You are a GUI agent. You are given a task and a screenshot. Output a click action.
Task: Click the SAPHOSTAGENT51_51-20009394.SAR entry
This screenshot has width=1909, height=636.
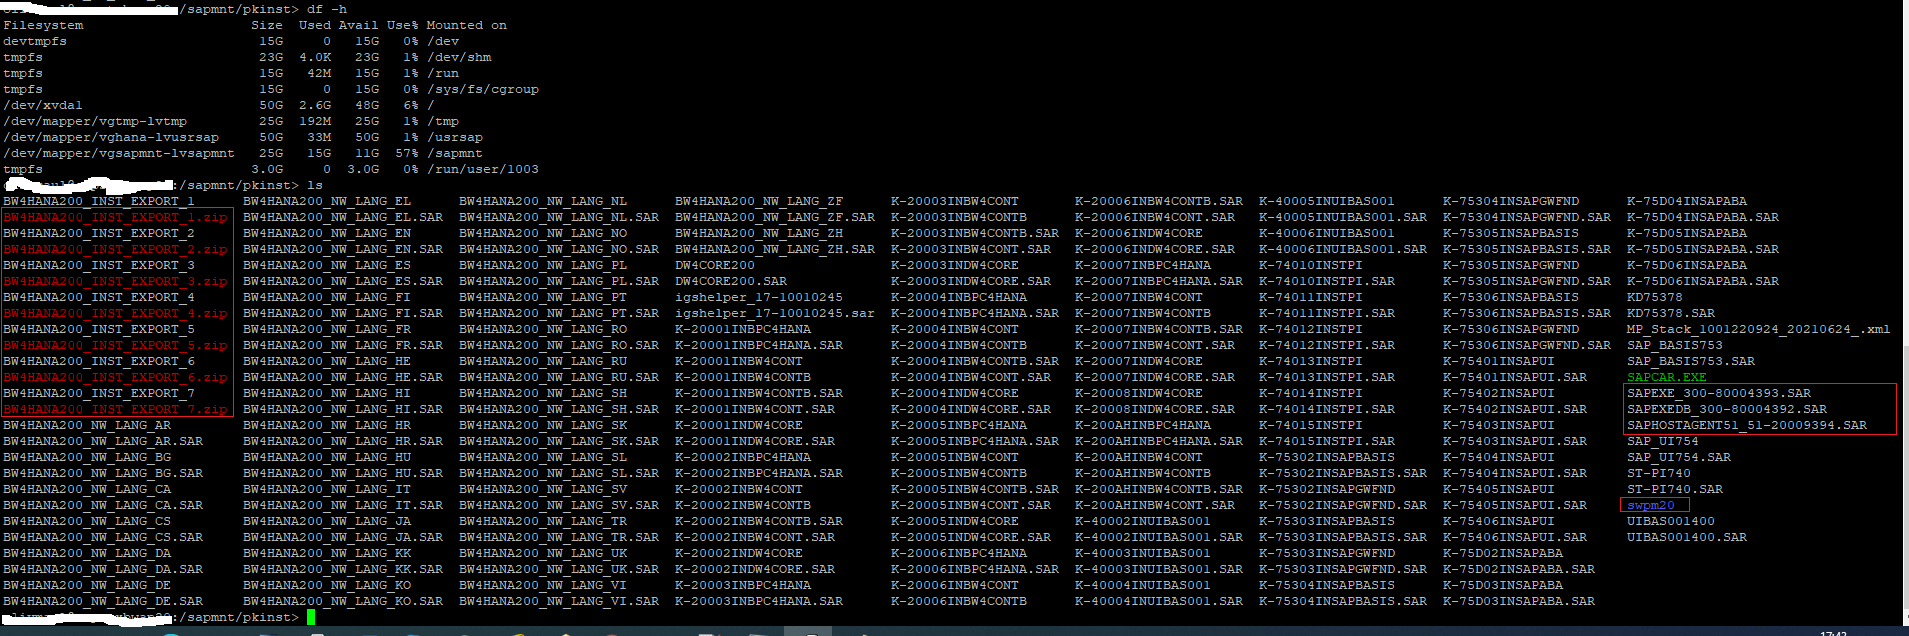[1746, 425]
